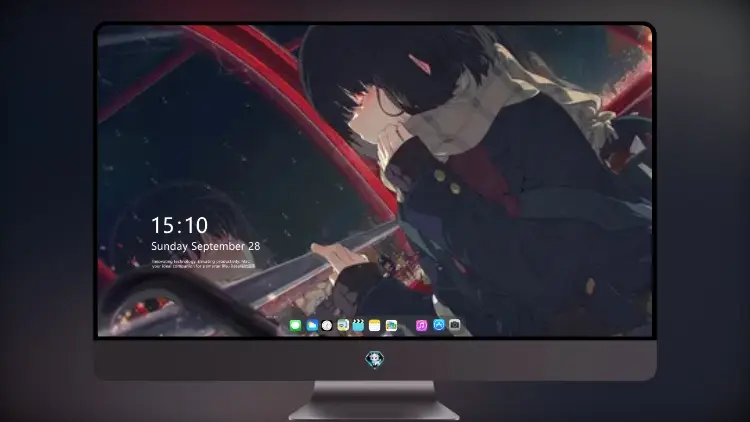Open the pink Music app in the dock
Image resolution: width=750 pixels, height=422 pixels.
click(x=421, y=325)
